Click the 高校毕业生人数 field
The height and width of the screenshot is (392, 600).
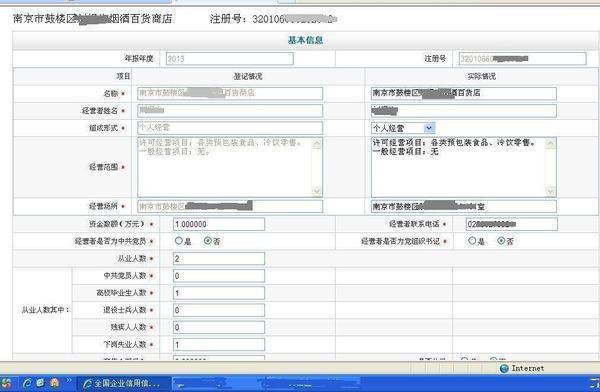(x=218, y=293)
